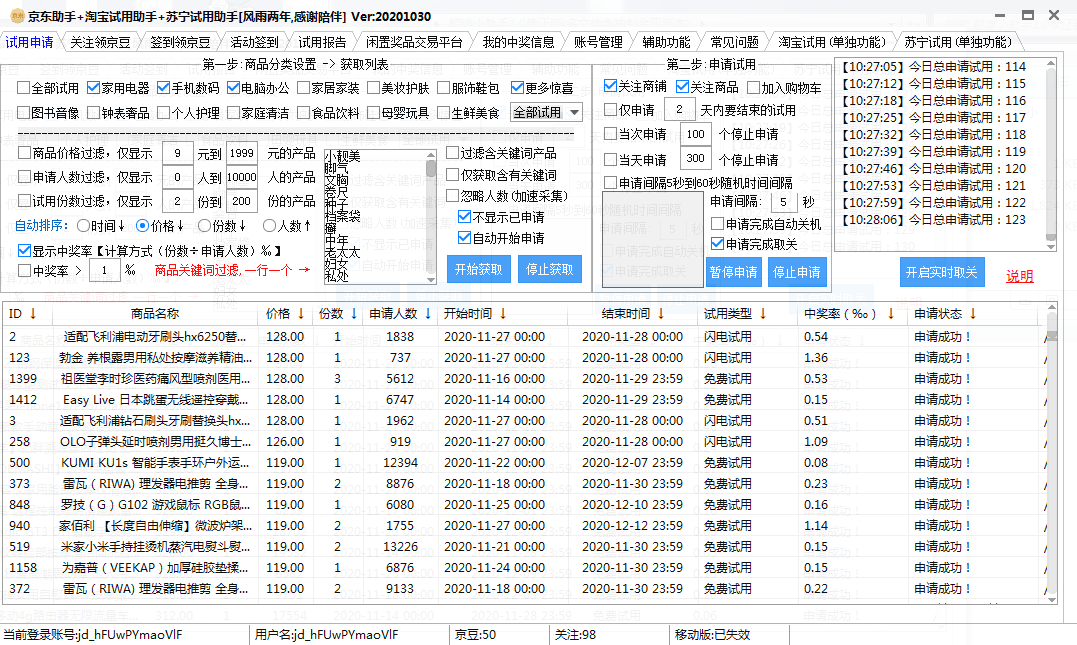The image size is (1077, 645).
Task: Open the red 说明 link
Action: (x=1019, y=275)
